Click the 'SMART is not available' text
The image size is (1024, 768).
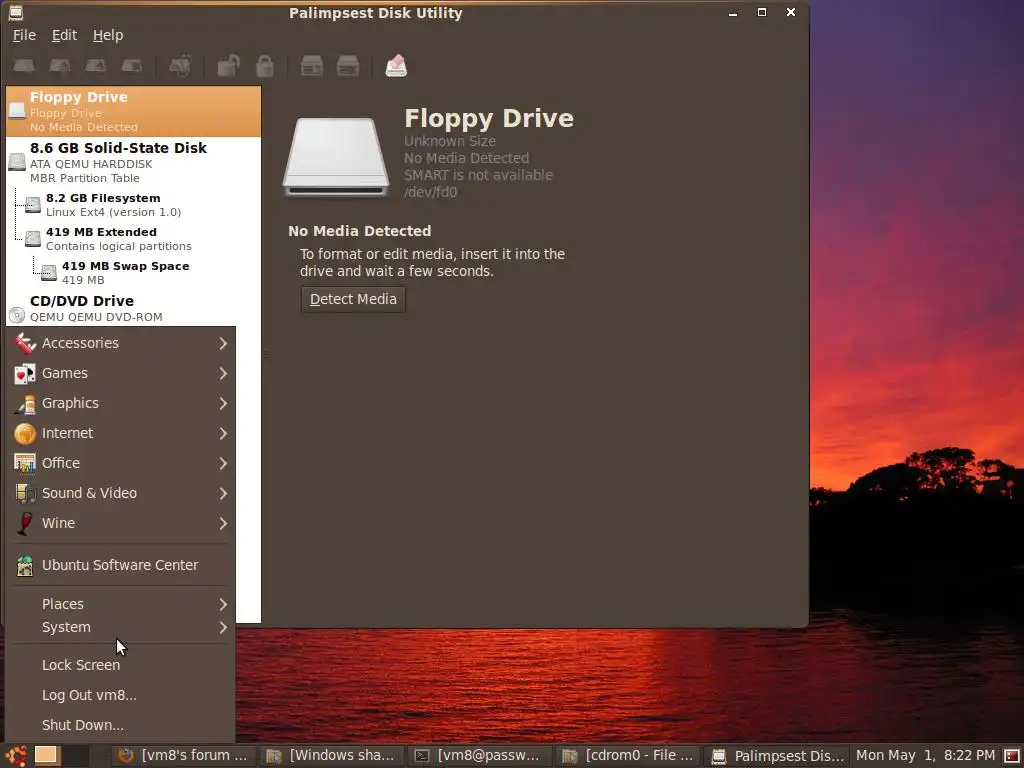coord(478,175)
